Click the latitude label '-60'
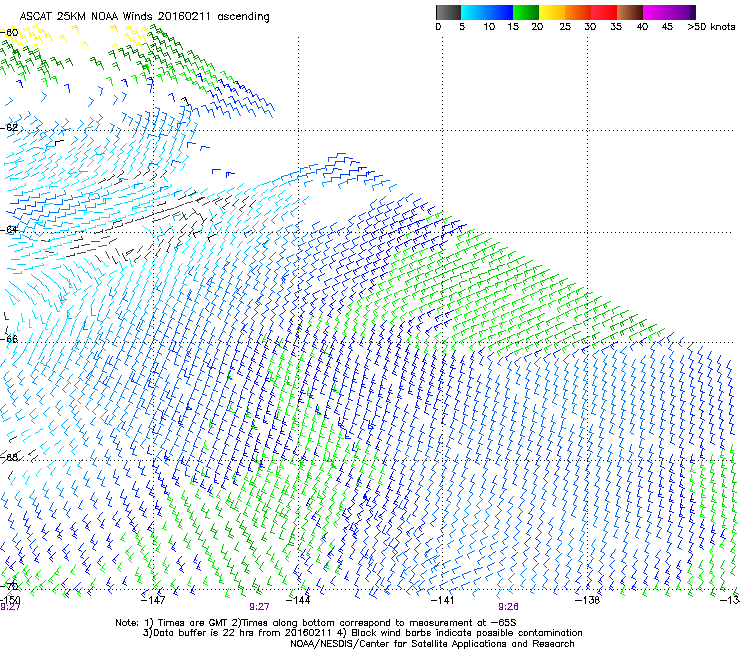740x650 pixels. point(9,33)
